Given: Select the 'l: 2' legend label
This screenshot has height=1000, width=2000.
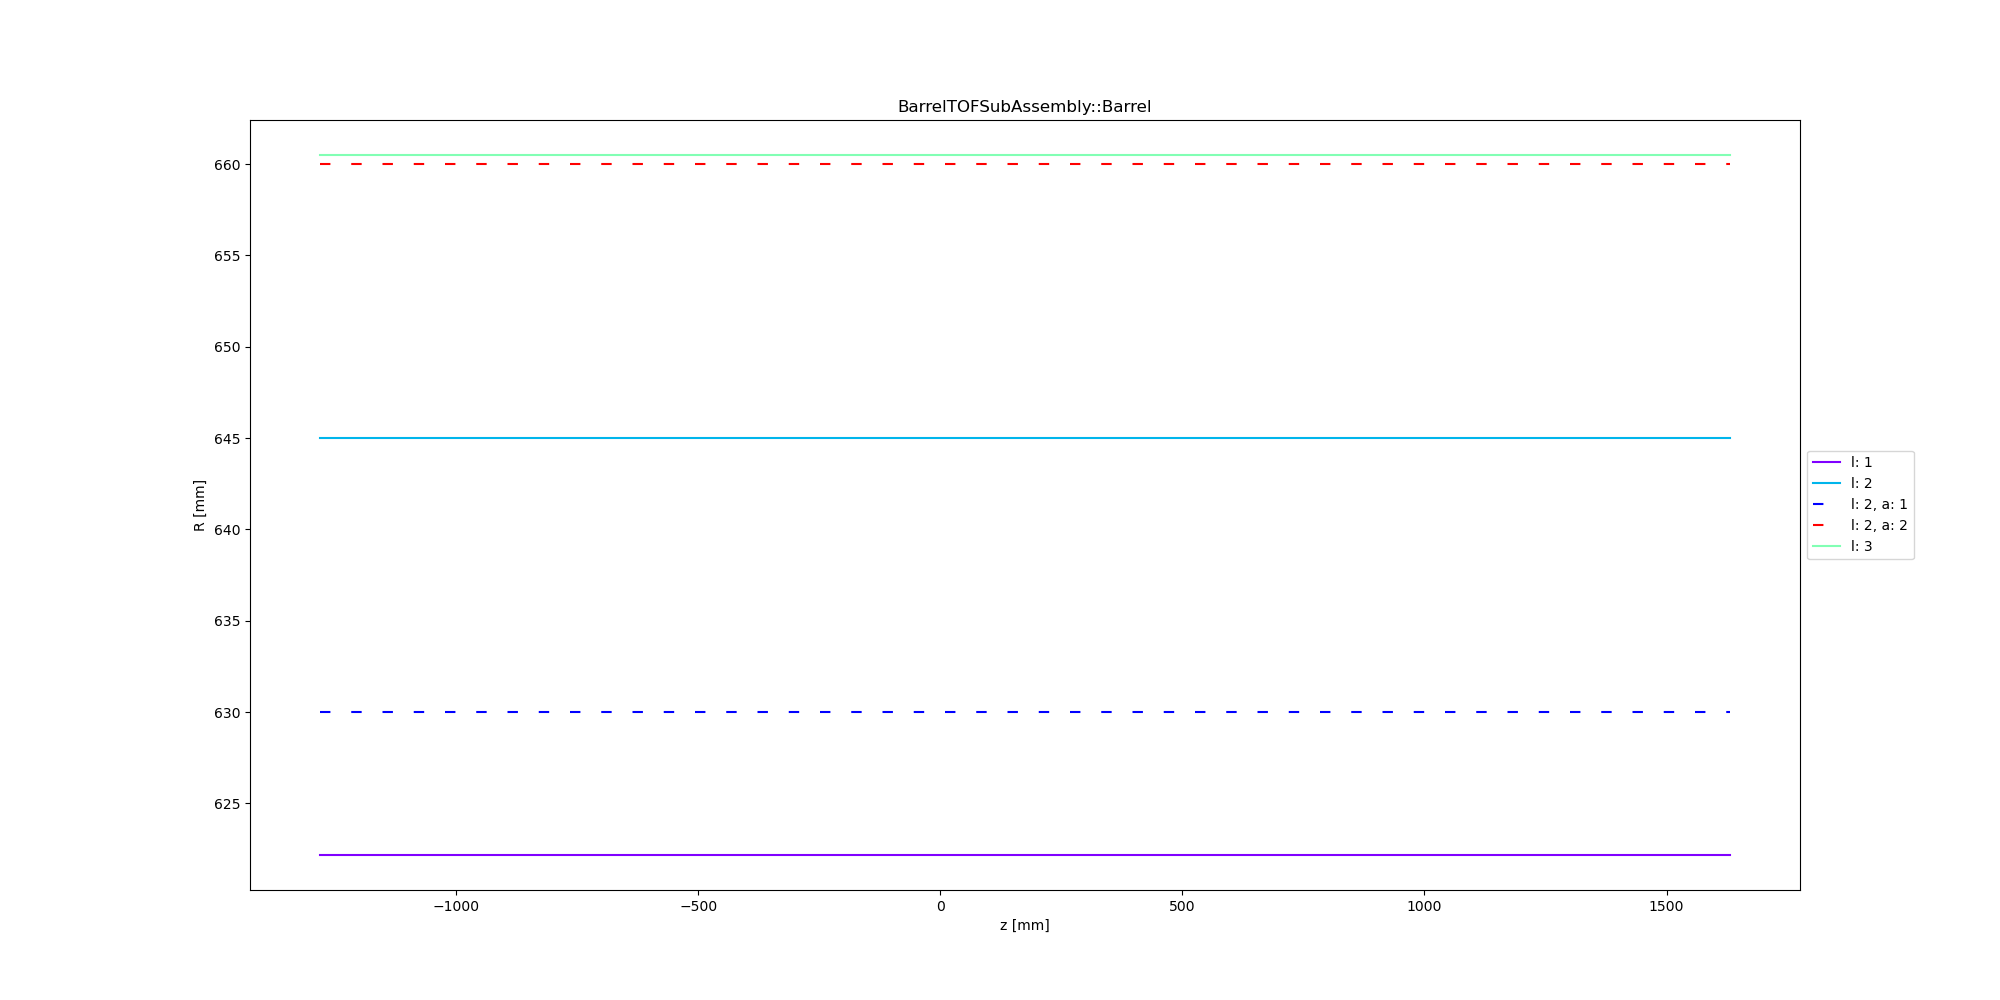Looking at the screenshot, I should tap(1860, 483).
